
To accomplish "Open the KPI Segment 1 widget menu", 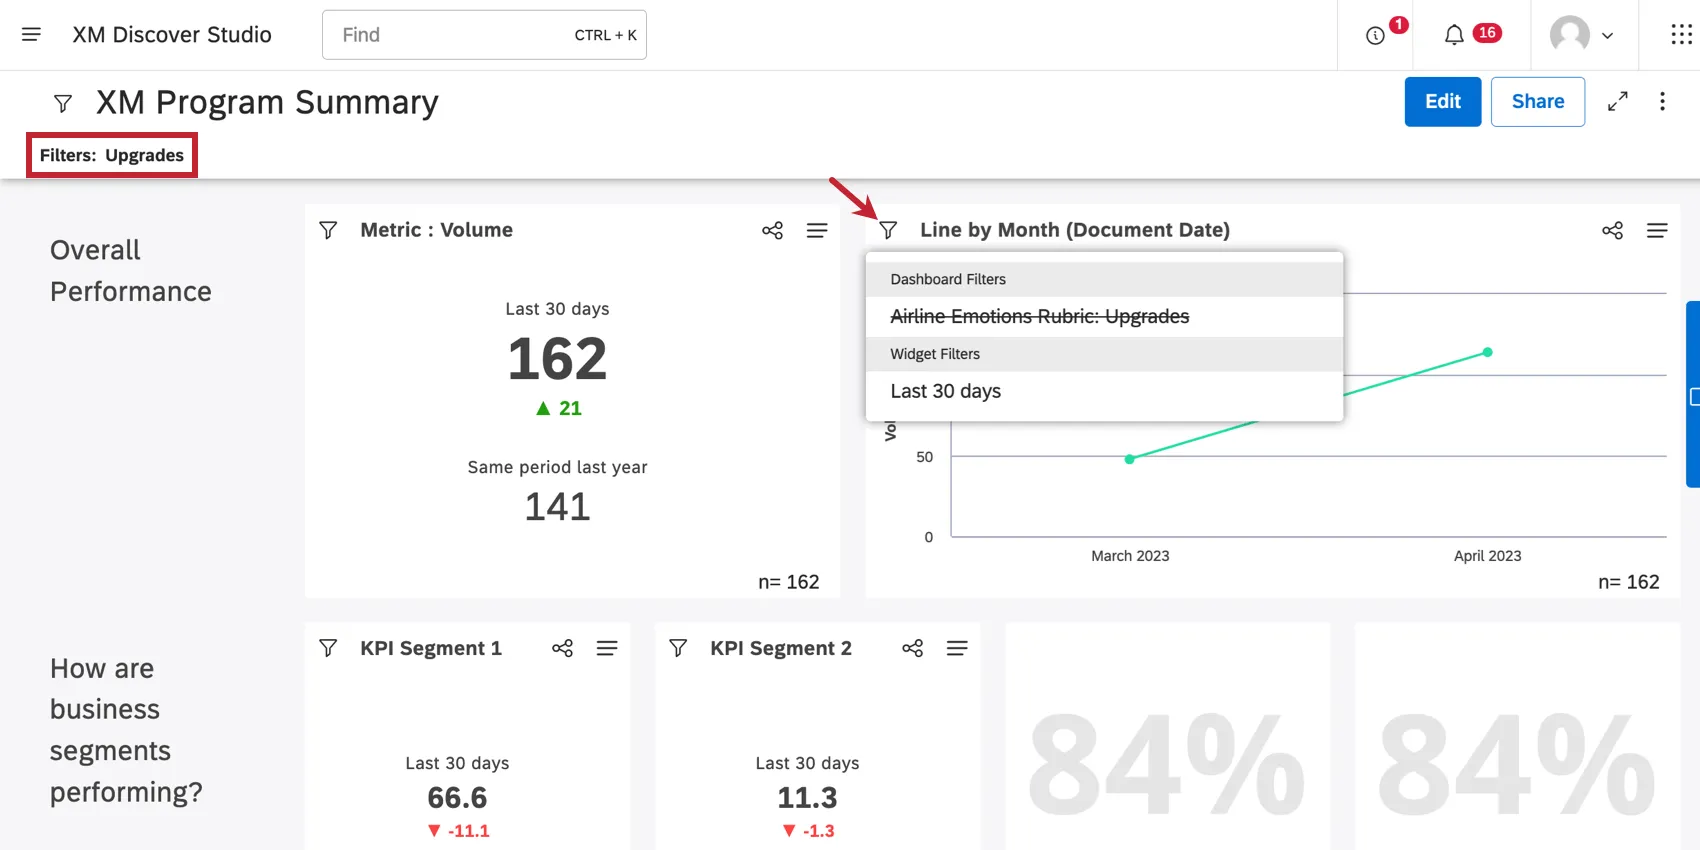I will click(607, 649).
